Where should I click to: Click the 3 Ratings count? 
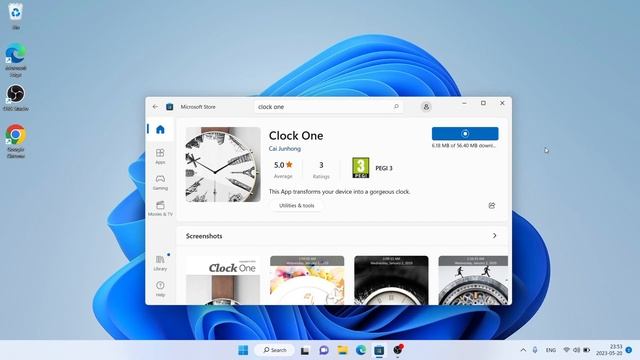pos(321,169)
